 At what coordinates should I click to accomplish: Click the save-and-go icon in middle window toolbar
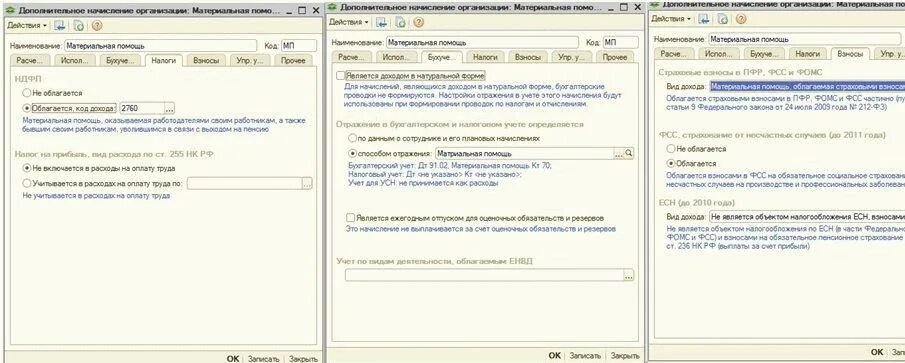(x=382, y=22)
